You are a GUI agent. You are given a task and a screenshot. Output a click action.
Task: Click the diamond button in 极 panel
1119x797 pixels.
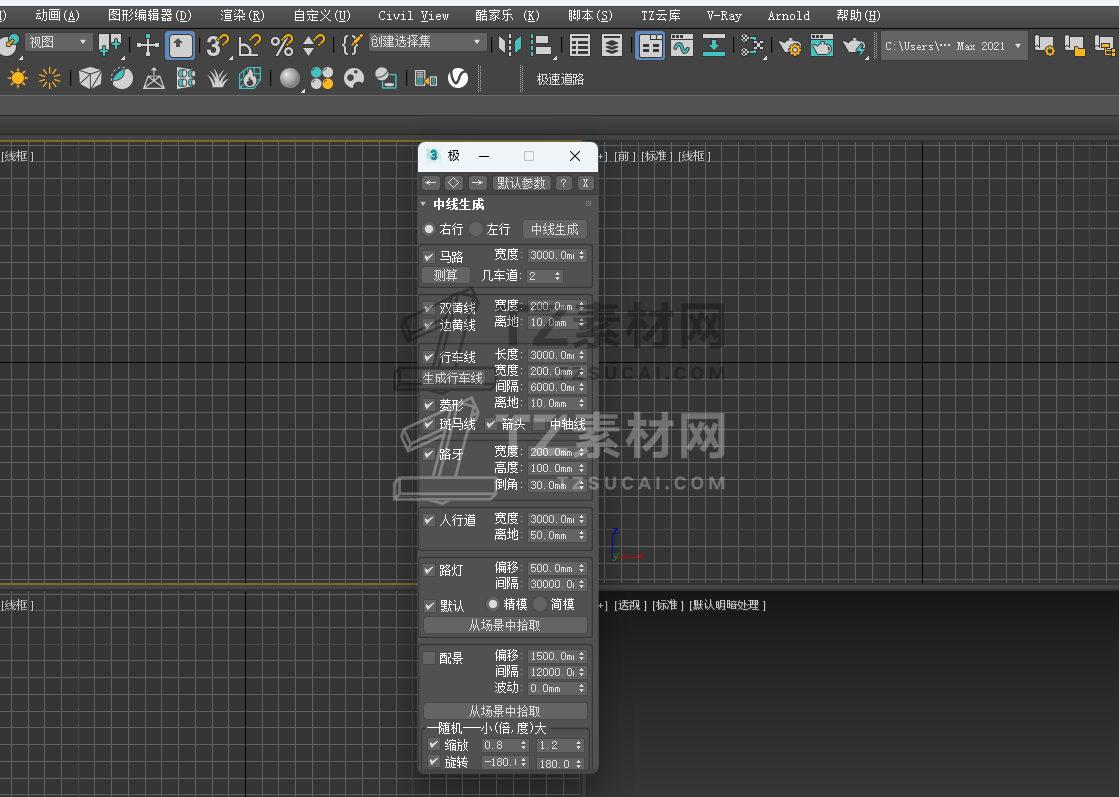(453, 183)
